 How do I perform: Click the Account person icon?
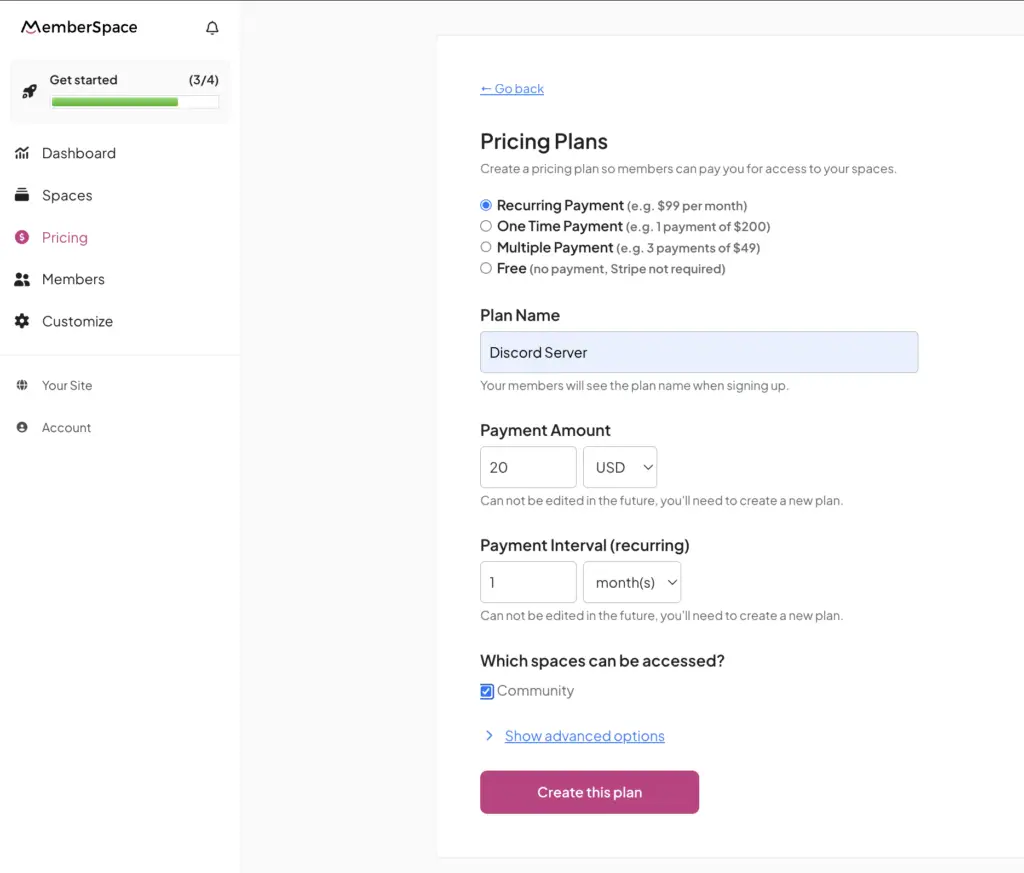(22, 427)
